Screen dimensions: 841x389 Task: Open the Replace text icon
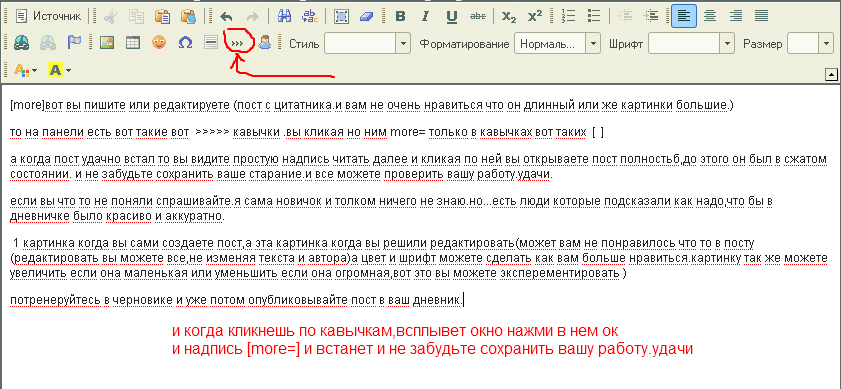tap(310, 16)
